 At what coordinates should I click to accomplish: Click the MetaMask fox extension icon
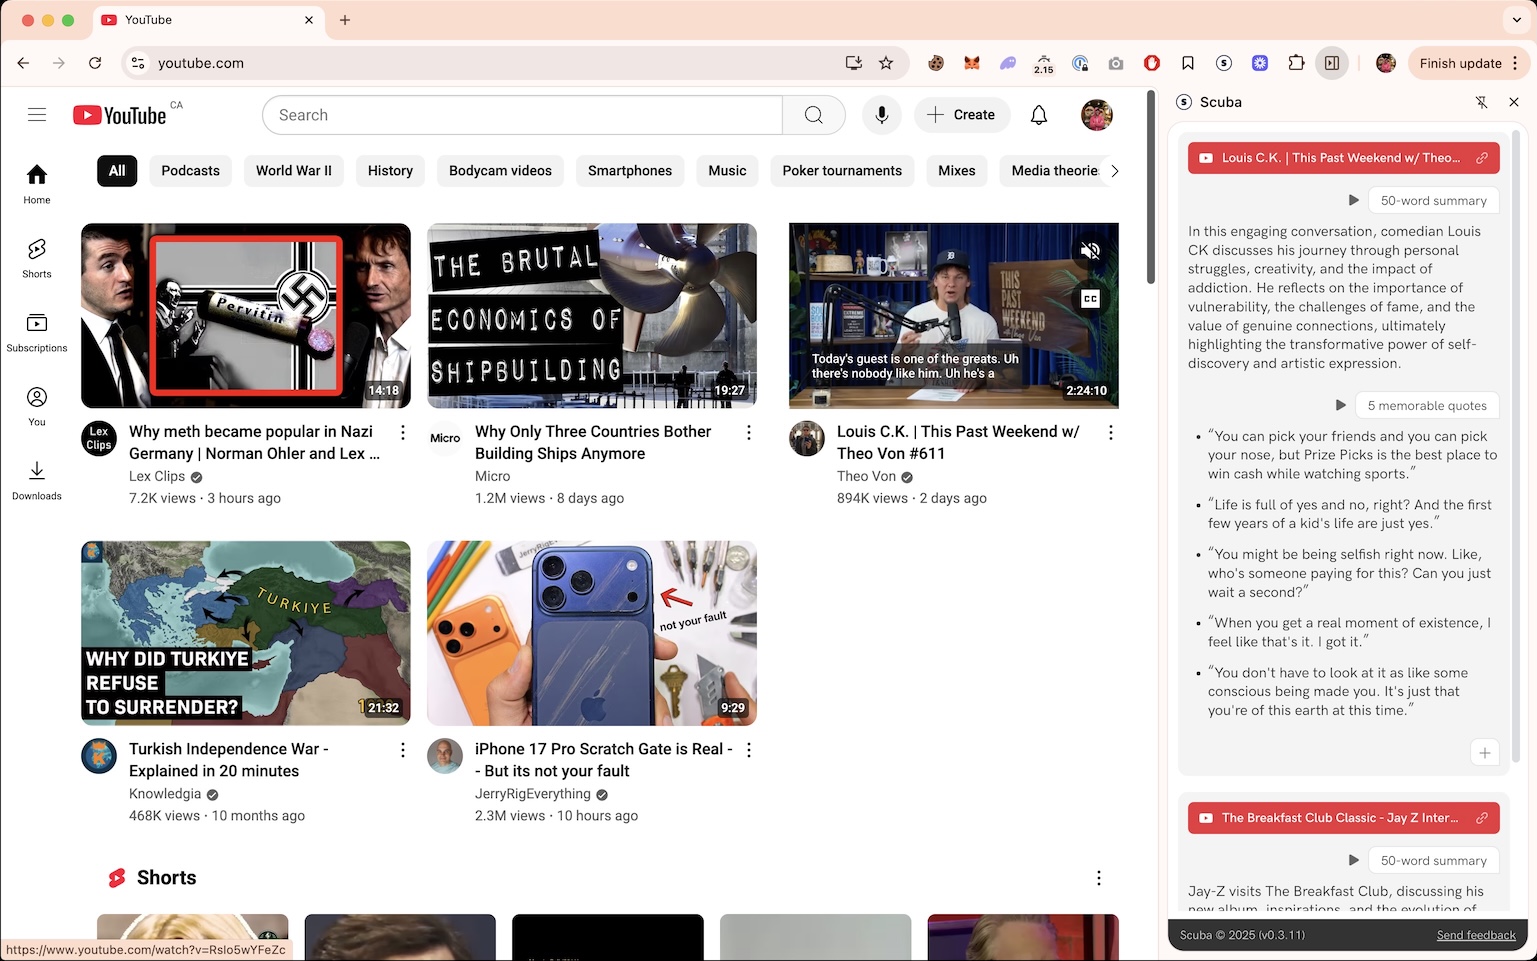pyautogui.click(x=972, y=63)
